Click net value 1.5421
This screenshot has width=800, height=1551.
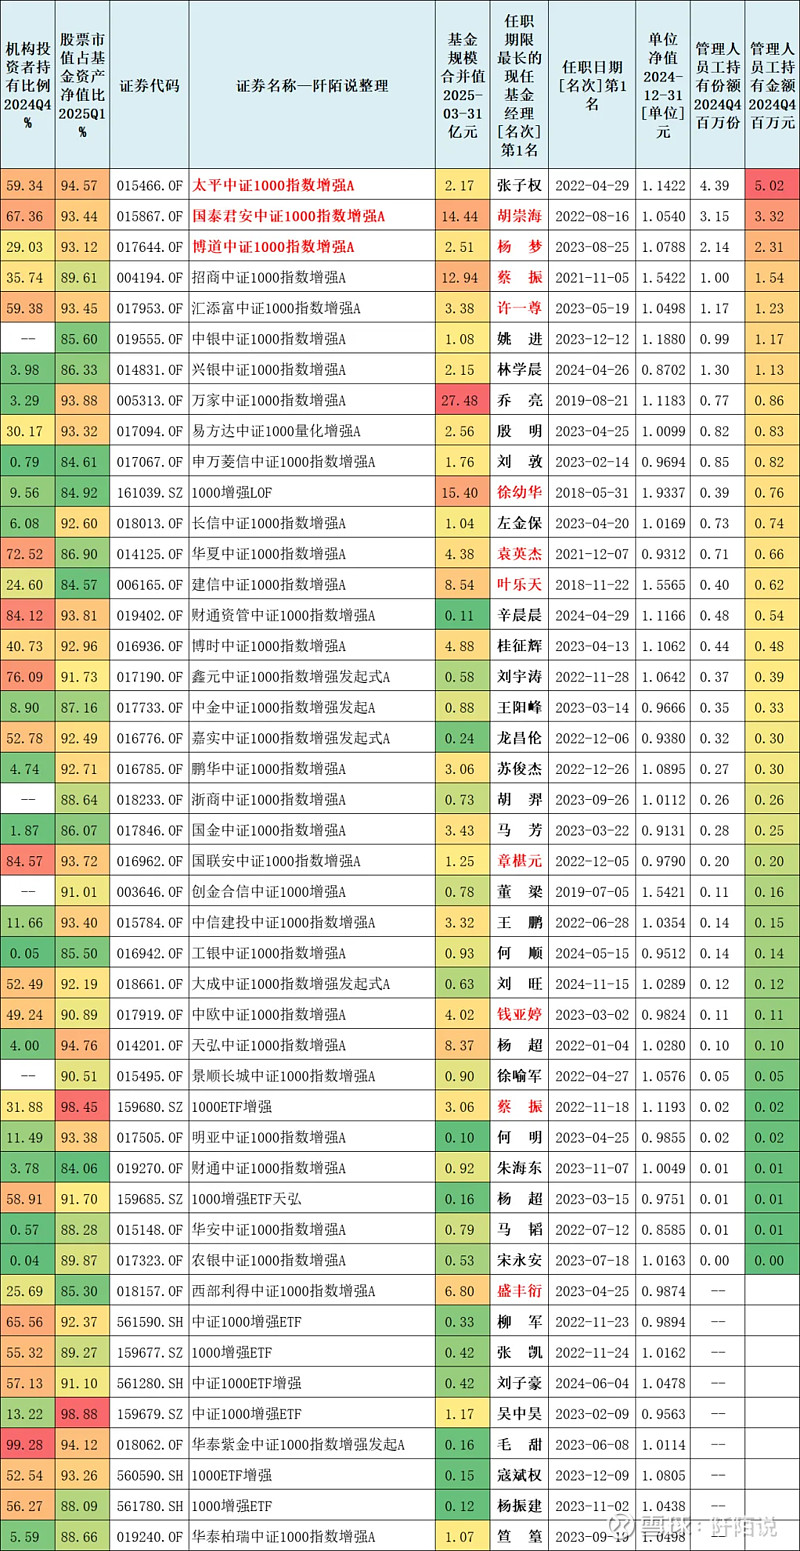pos(662,892)
